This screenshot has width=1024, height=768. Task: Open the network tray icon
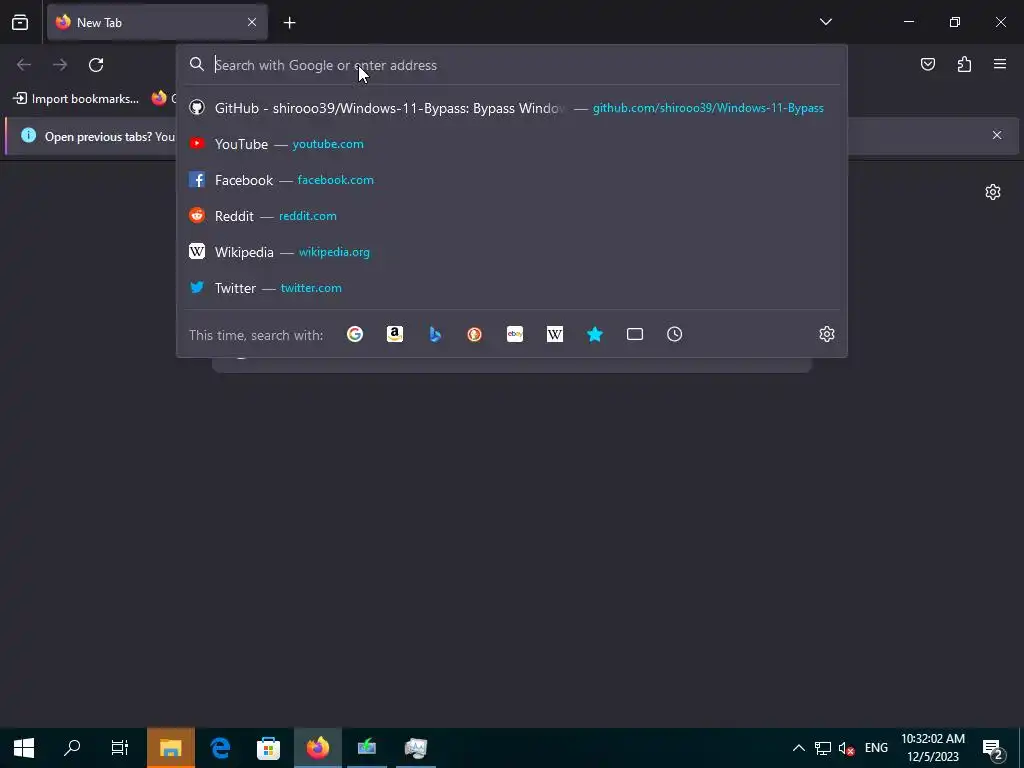(822, 748)
